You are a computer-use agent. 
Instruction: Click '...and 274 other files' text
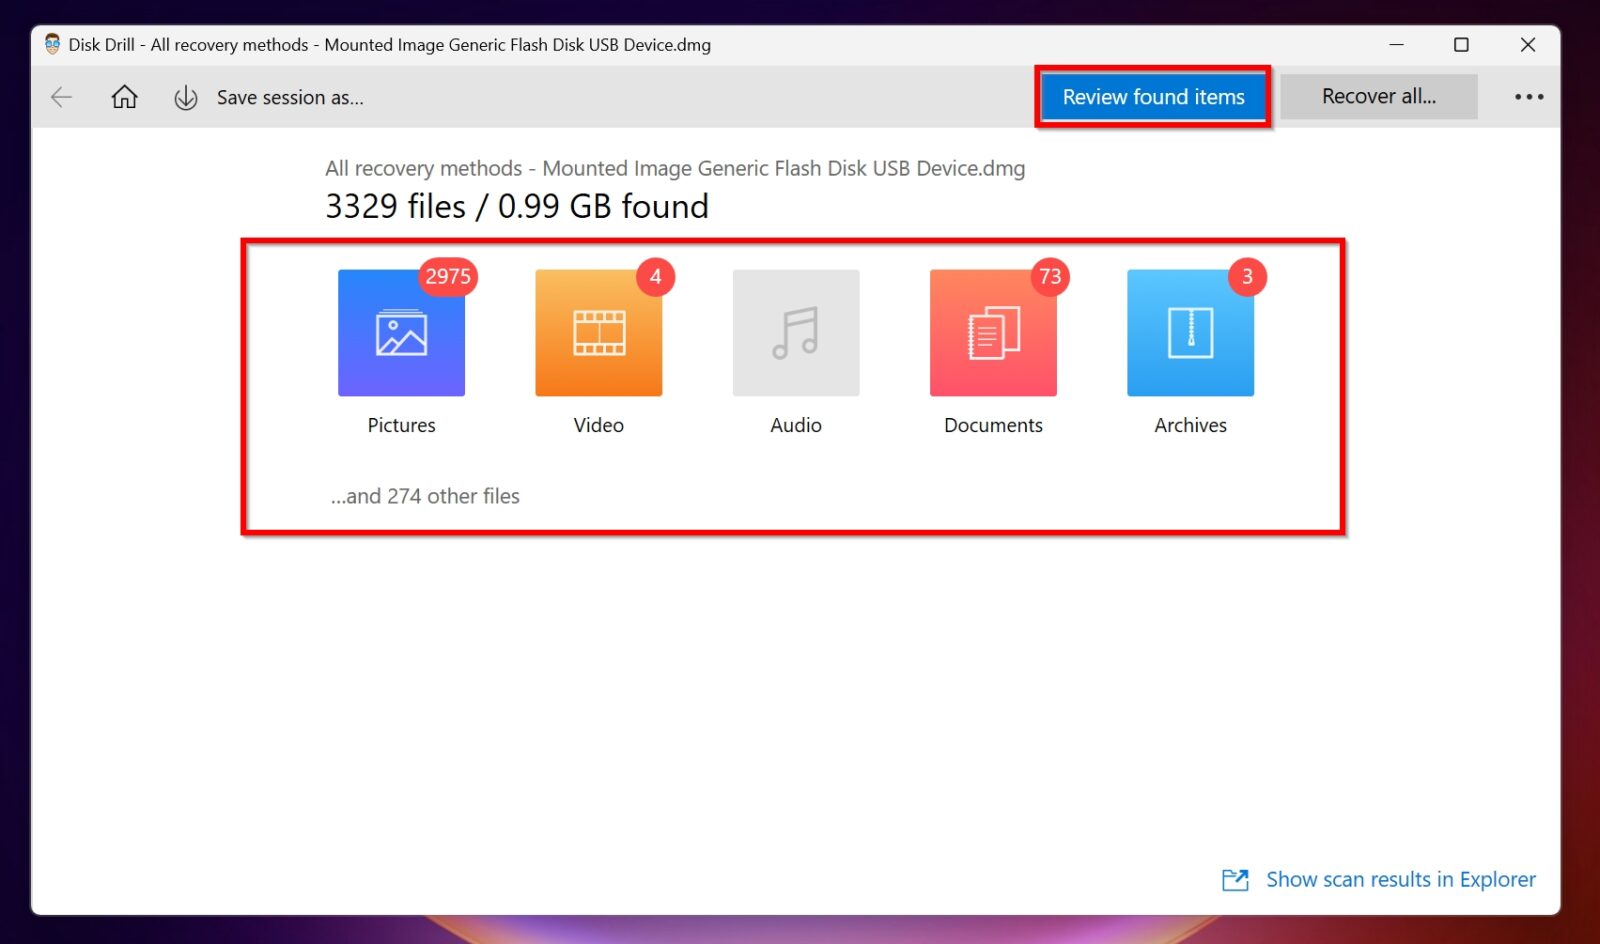pyautogui.click(x=425, y=496)
